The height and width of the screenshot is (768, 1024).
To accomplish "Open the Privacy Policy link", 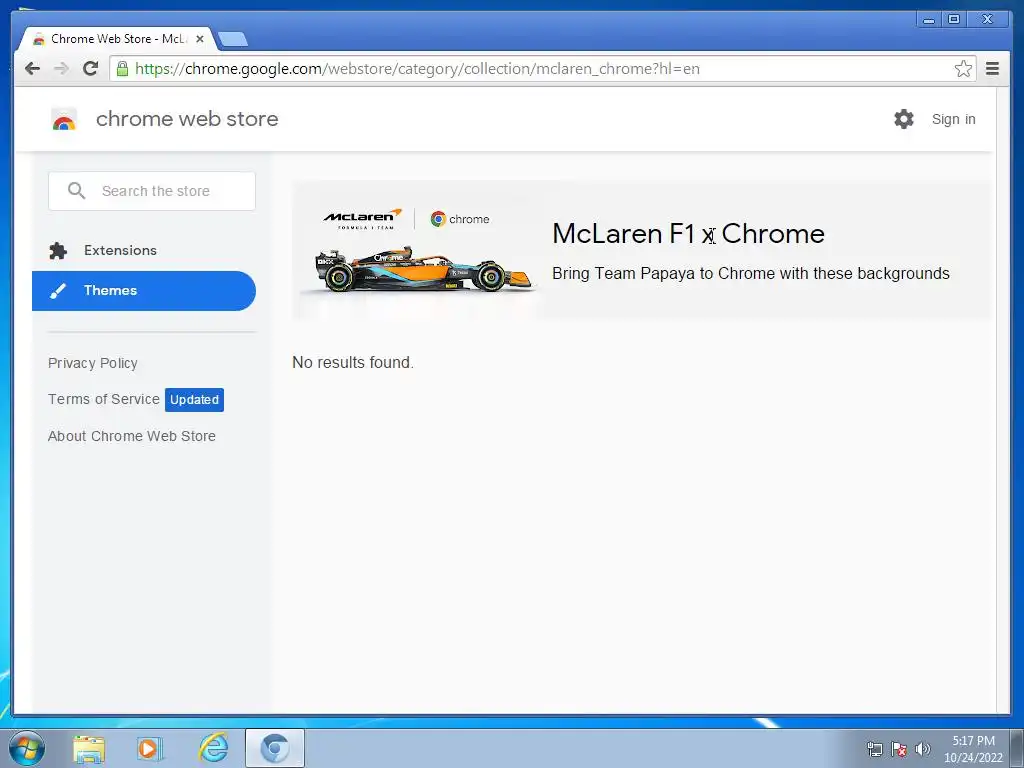I will [x=93, y=363].
